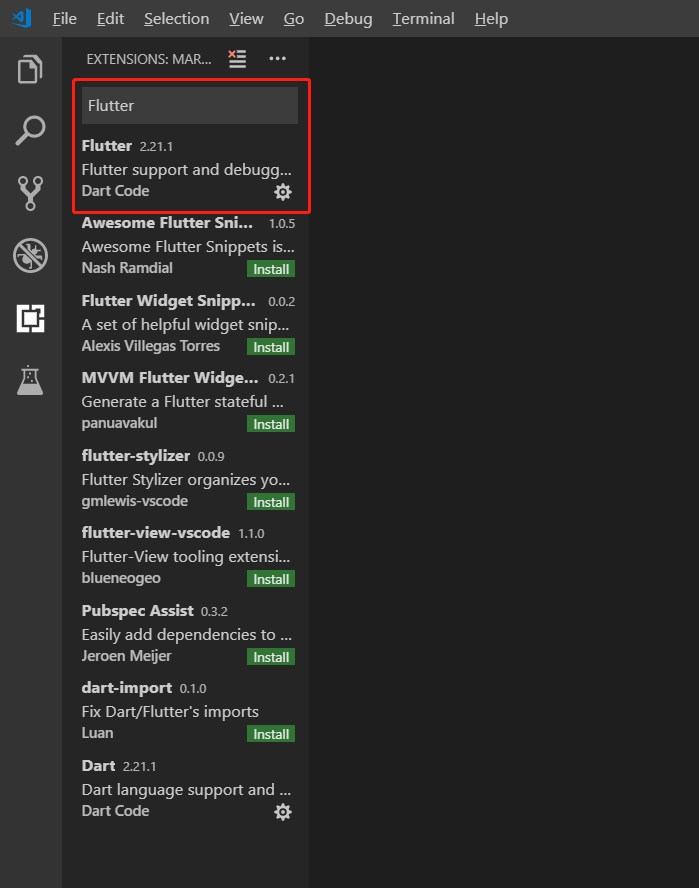Focus the extensions search box containing Flutter
This screenshot has width=699, height=888.
click(x=190, y=105)
